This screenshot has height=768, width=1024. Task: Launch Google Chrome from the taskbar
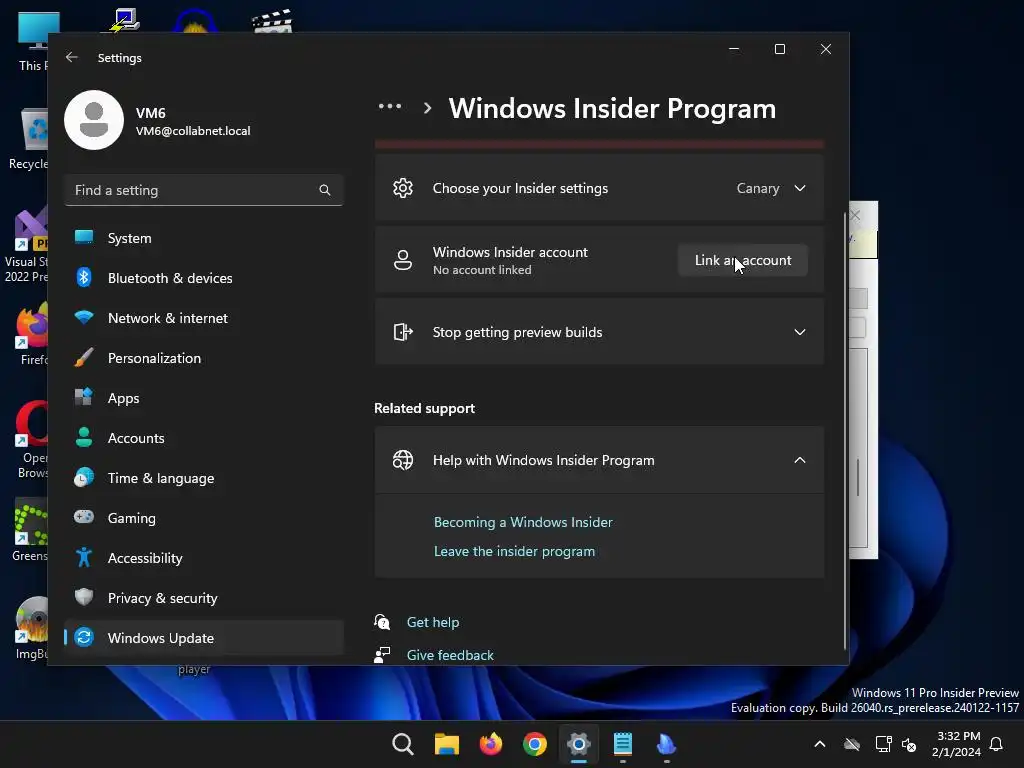(x=535, y=744)
